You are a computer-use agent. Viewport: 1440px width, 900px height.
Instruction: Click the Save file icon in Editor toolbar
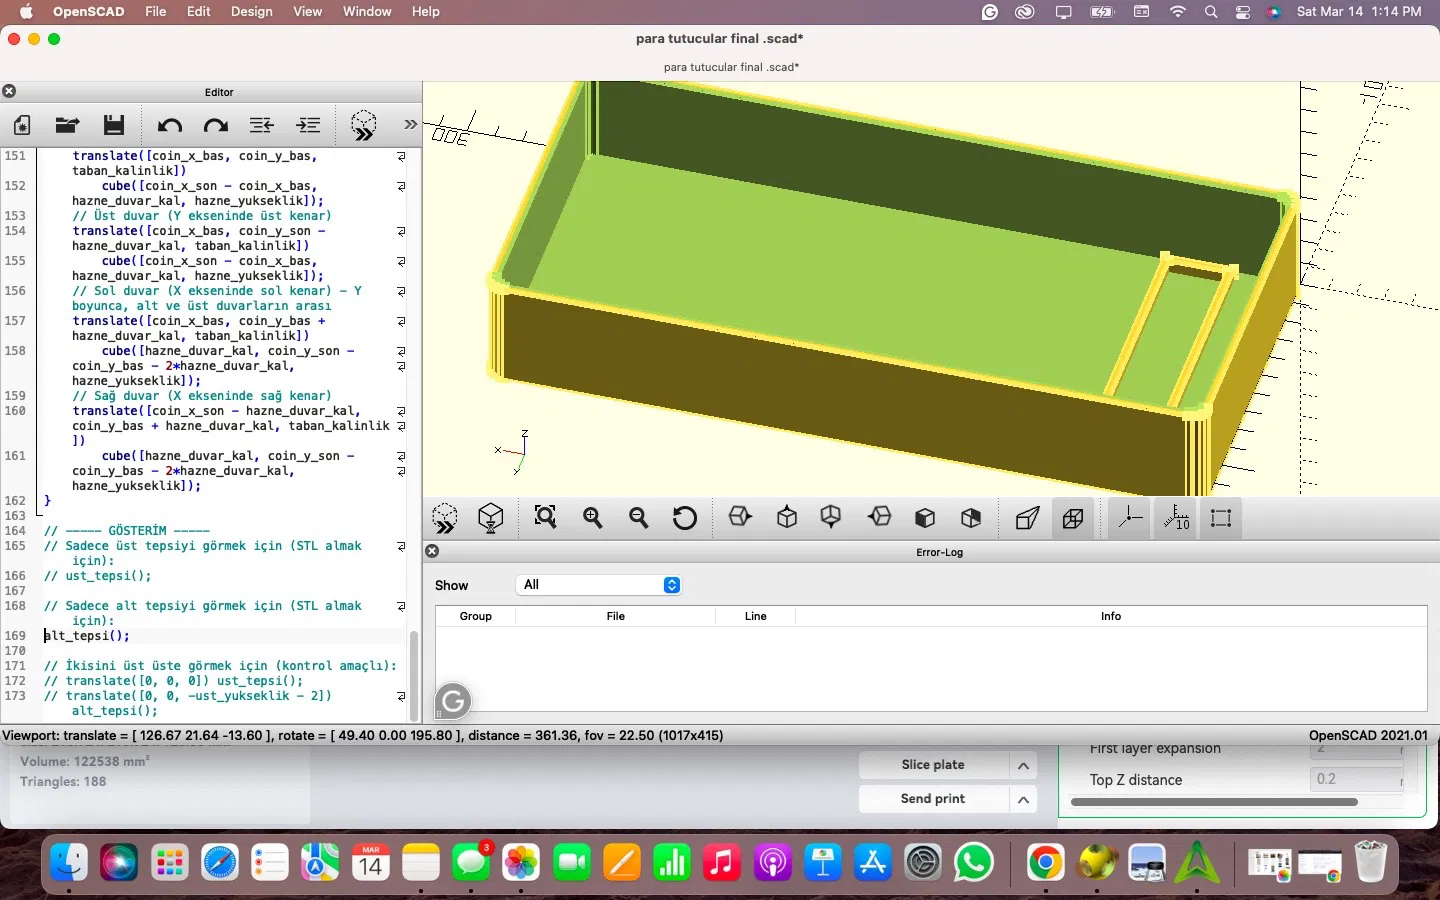[x=114, y=125]
